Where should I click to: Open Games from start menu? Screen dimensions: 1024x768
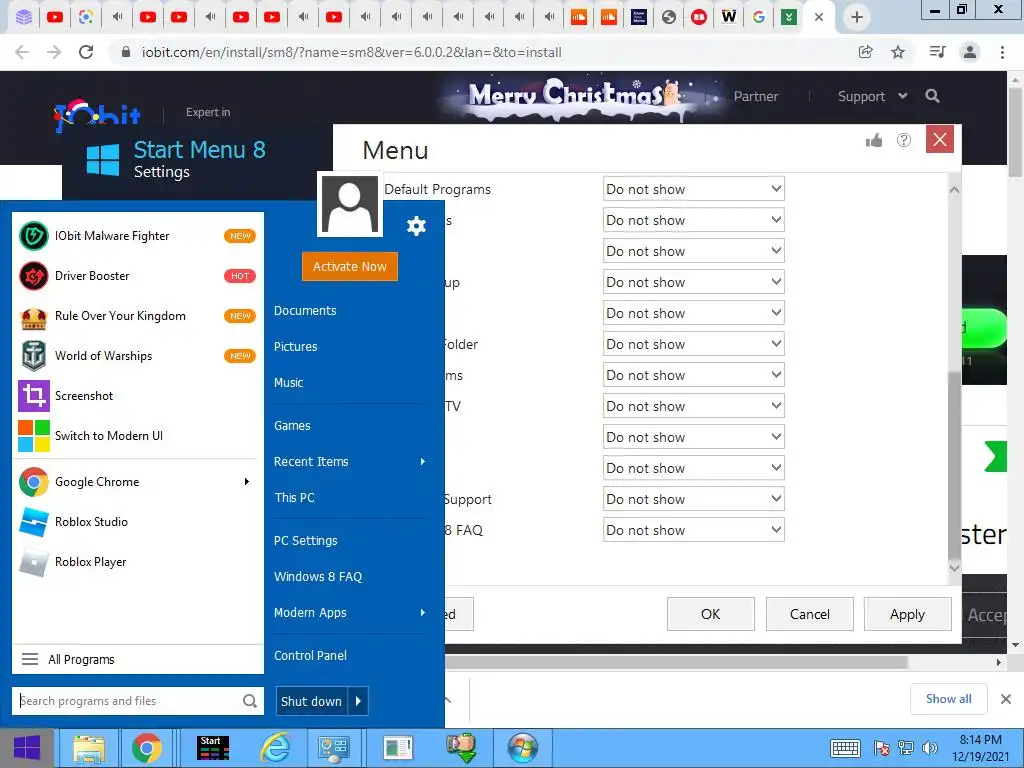point(292,426)
